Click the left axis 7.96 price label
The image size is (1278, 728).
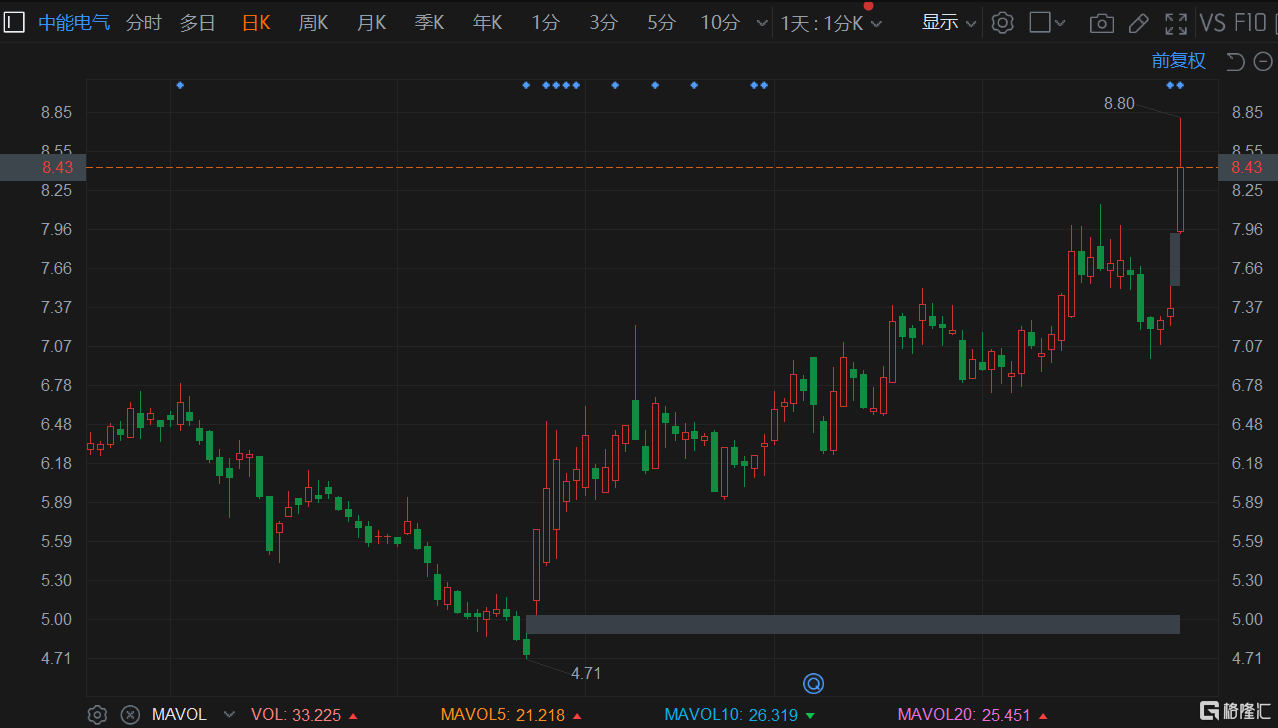57,229
